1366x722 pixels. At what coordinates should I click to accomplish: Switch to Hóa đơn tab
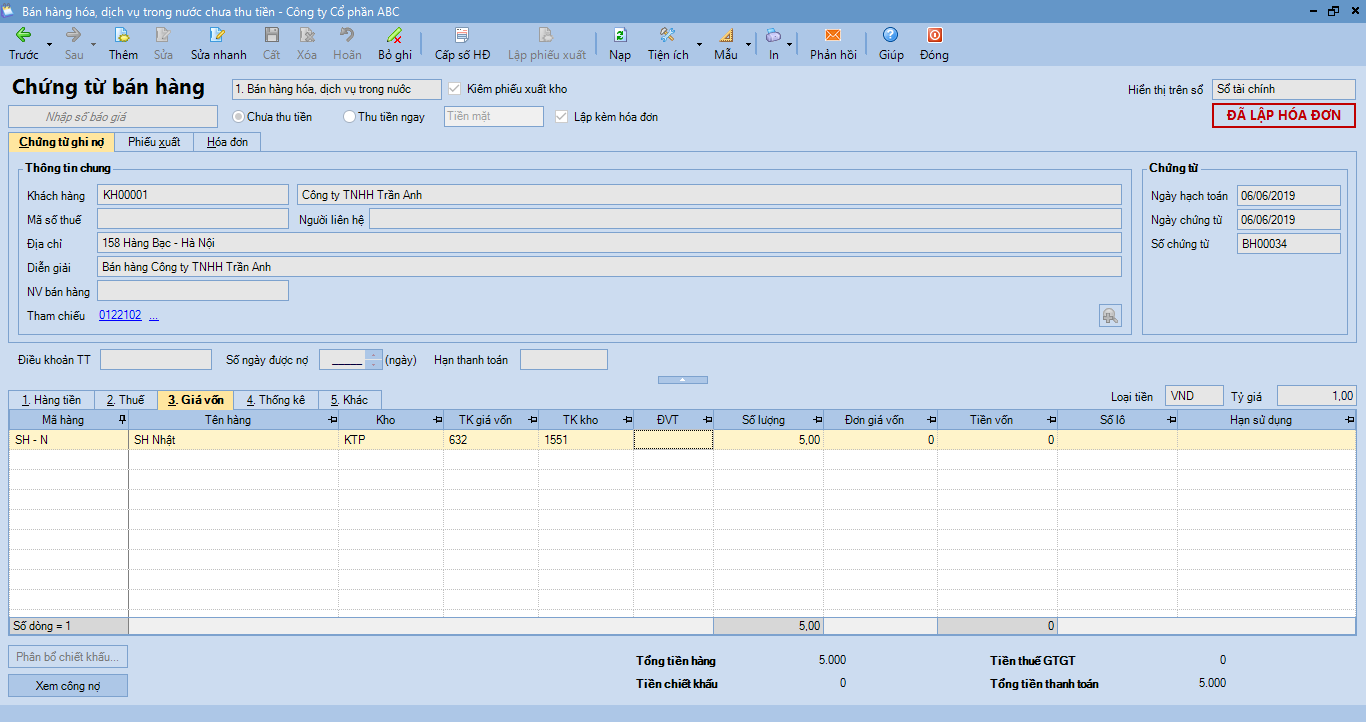click(227, 142)
